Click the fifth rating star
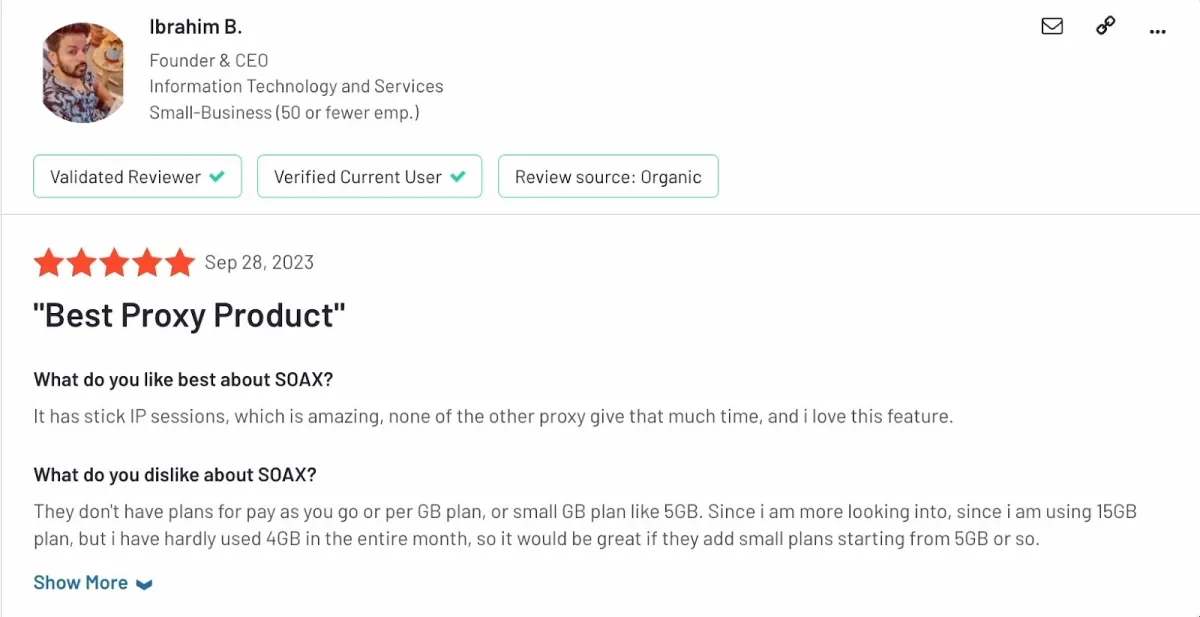The height and width of the screenshot is (617, 1200). (x=180, y=263)
